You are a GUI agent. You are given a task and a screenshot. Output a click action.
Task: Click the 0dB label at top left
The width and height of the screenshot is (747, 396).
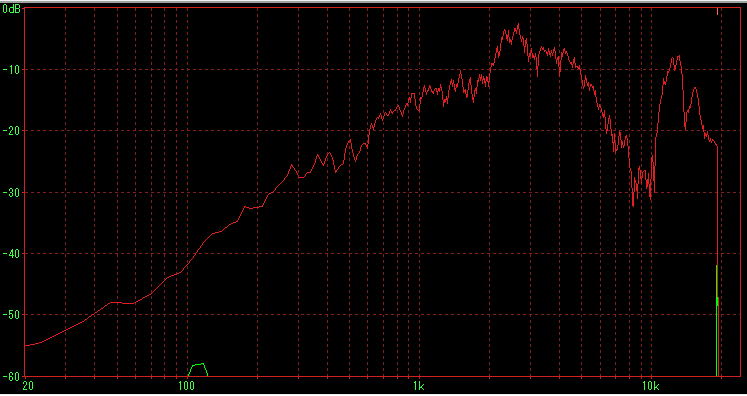click(11, 9)
